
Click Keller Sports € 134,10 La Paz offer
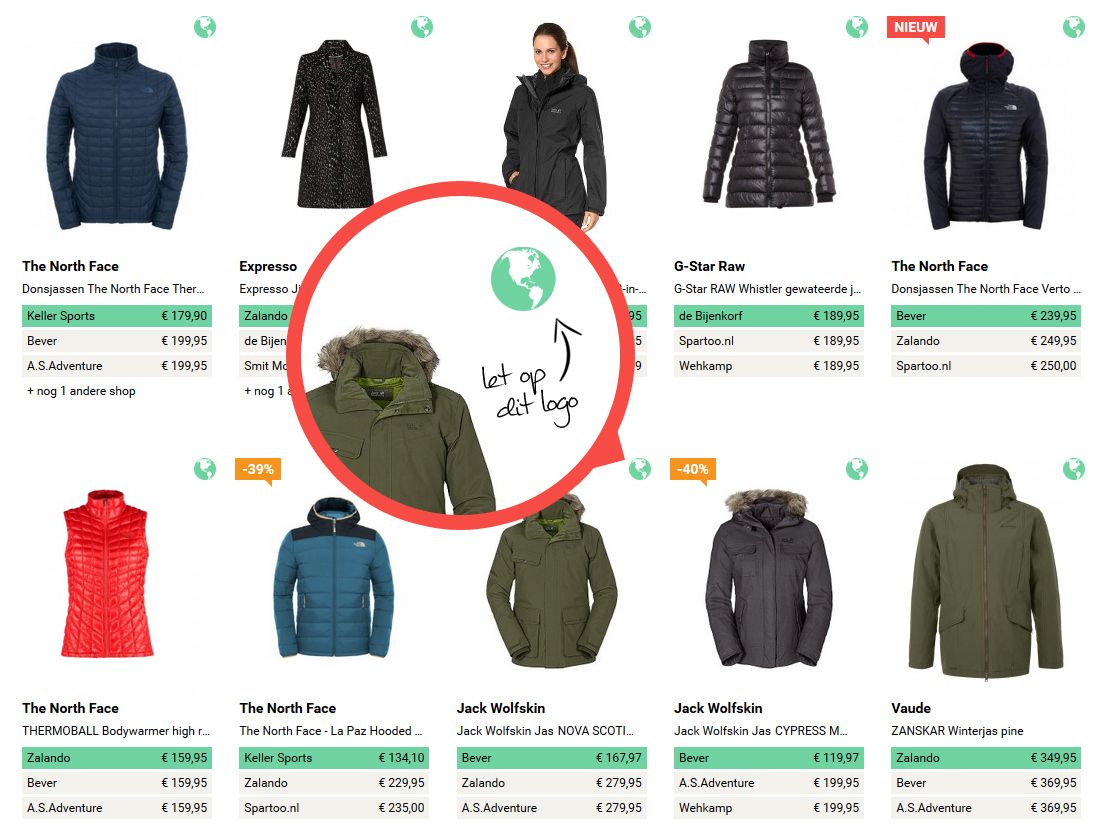(x=334, y=757)
